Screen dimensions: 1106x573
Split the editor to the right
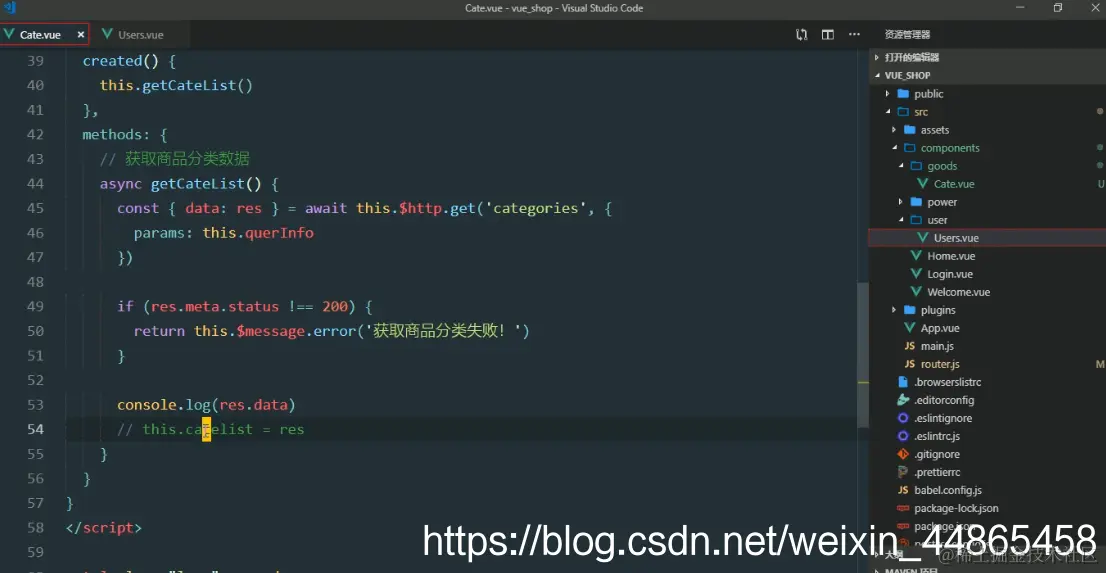[827, 34]
